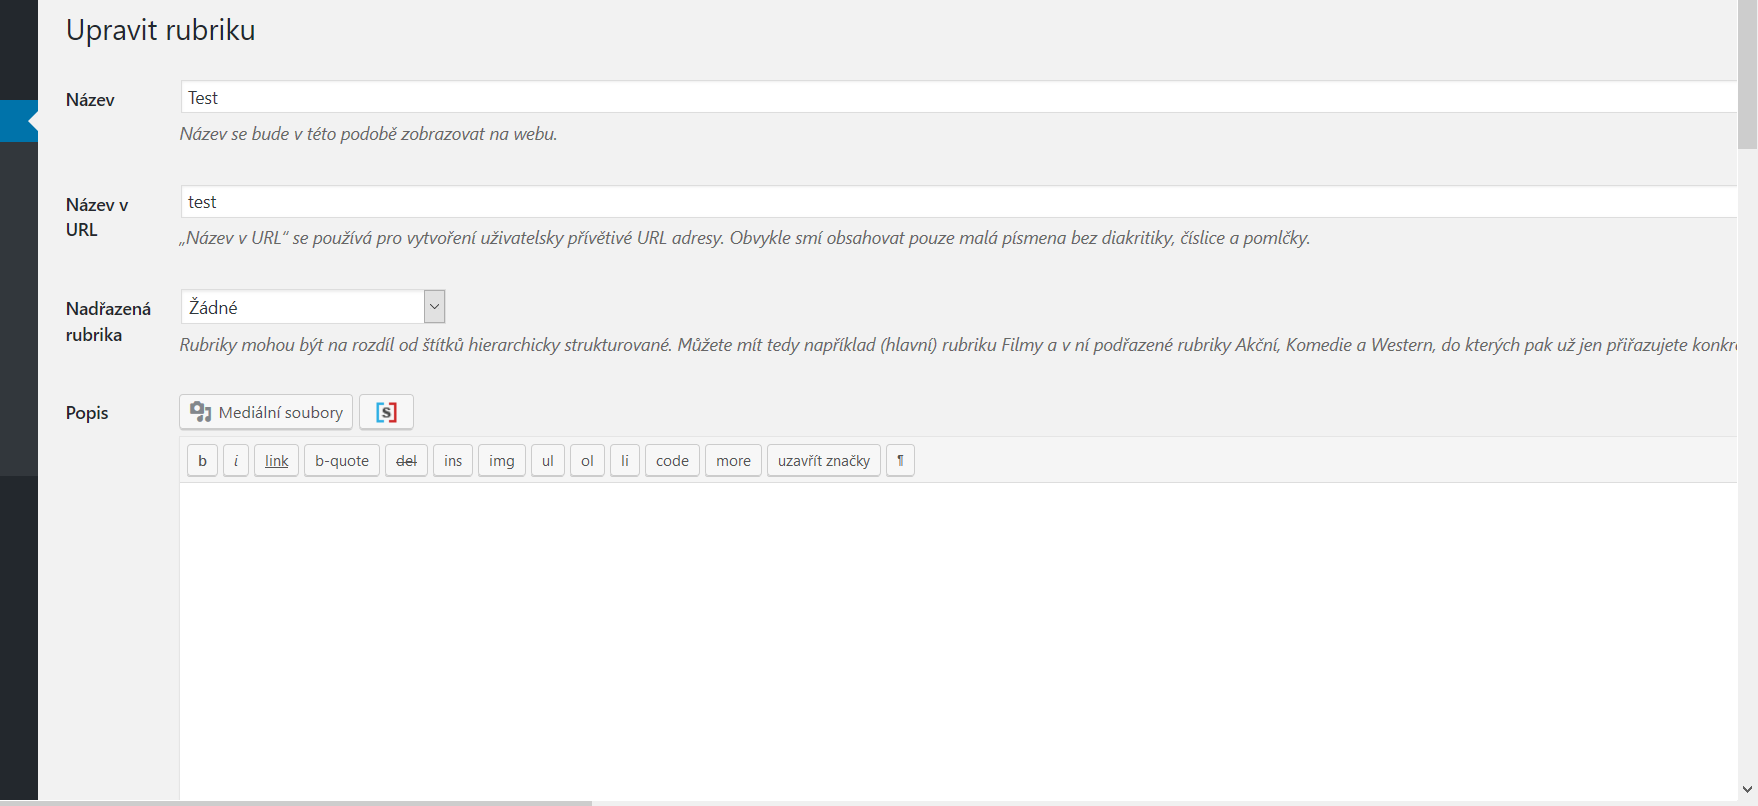Insert a more tag into the description
The height and width of the screenshot is (806, 1758).
(x=733, y=460)
